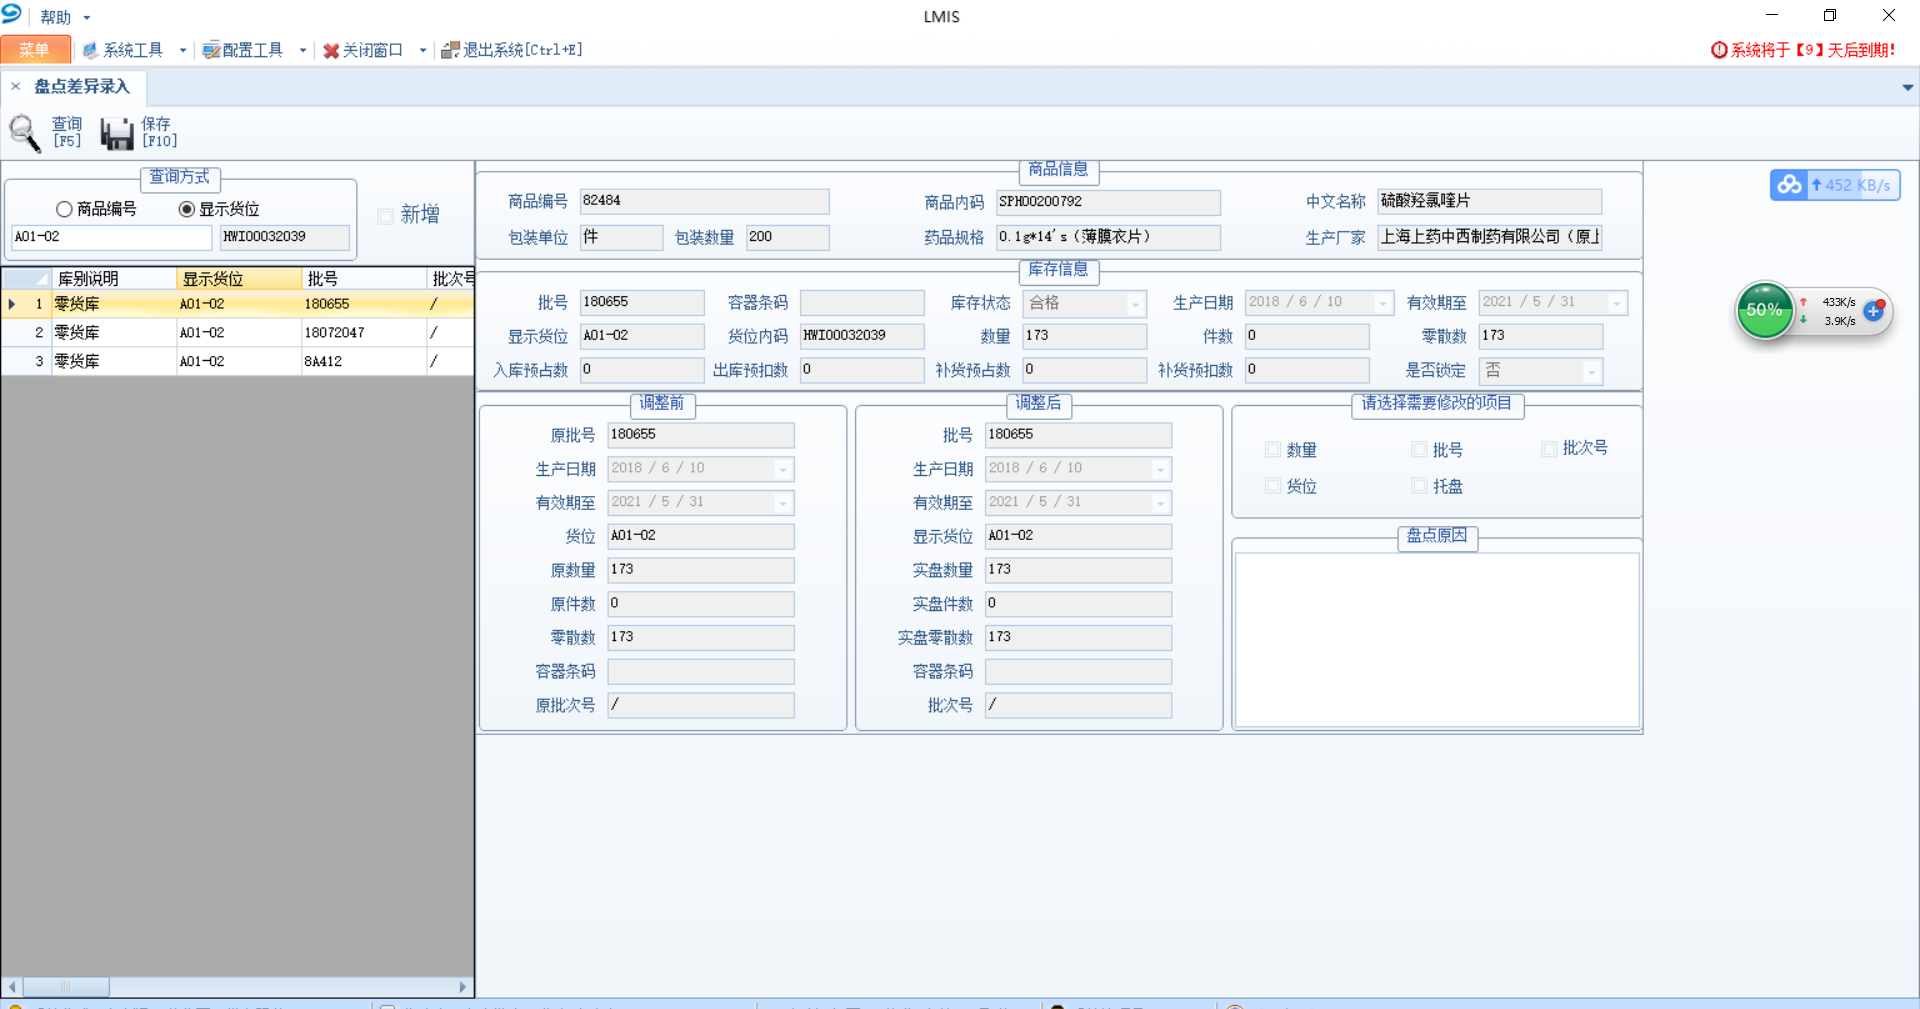Screen dimensions: 1920x1009
Task: Tick the 新增 checkbox
Action: [x=385, y=215]
